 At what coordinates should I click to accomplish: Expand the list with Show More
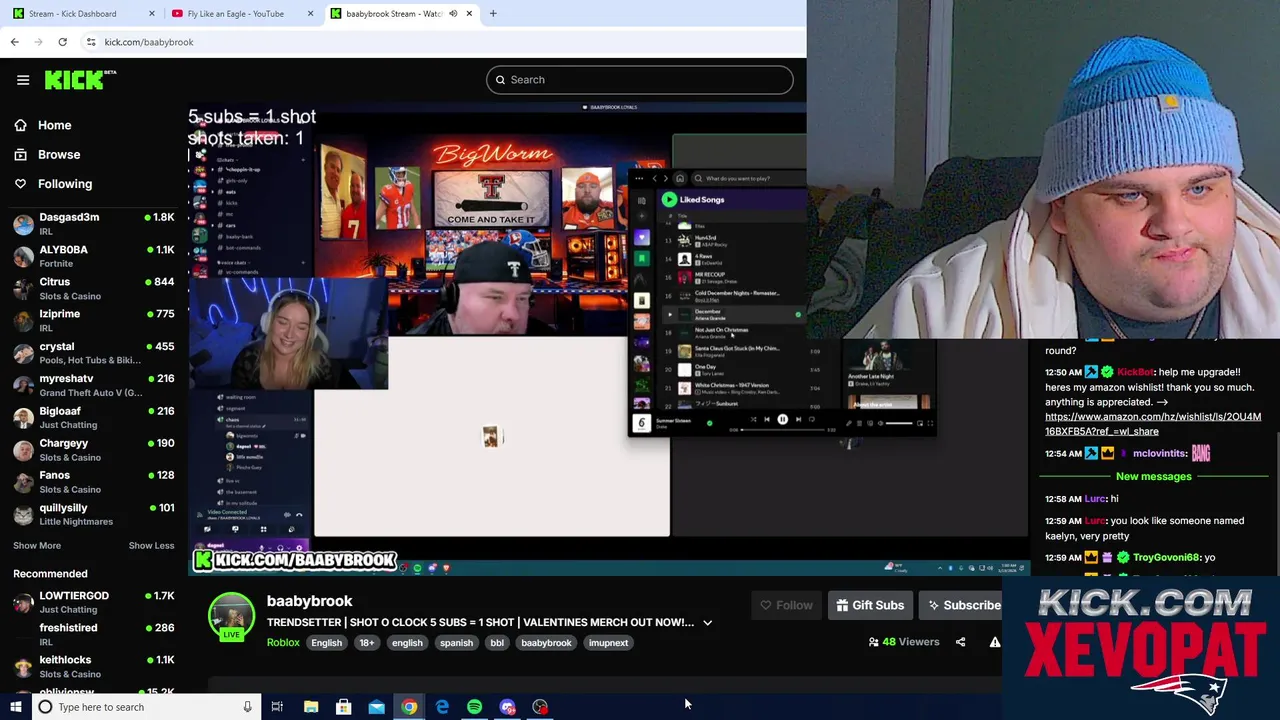[x=37, y=546]
